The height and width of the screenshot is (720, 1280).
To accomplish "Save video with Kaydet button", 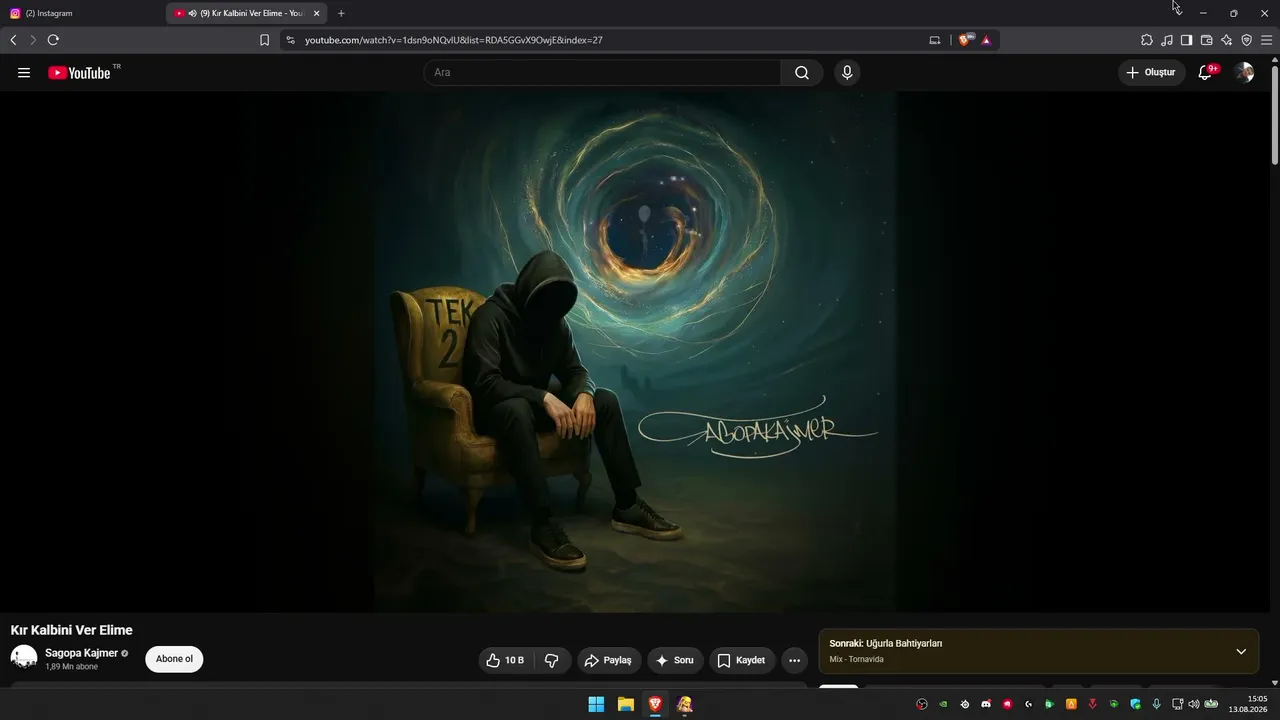I will pyautogui.click(x=742, y=660).
